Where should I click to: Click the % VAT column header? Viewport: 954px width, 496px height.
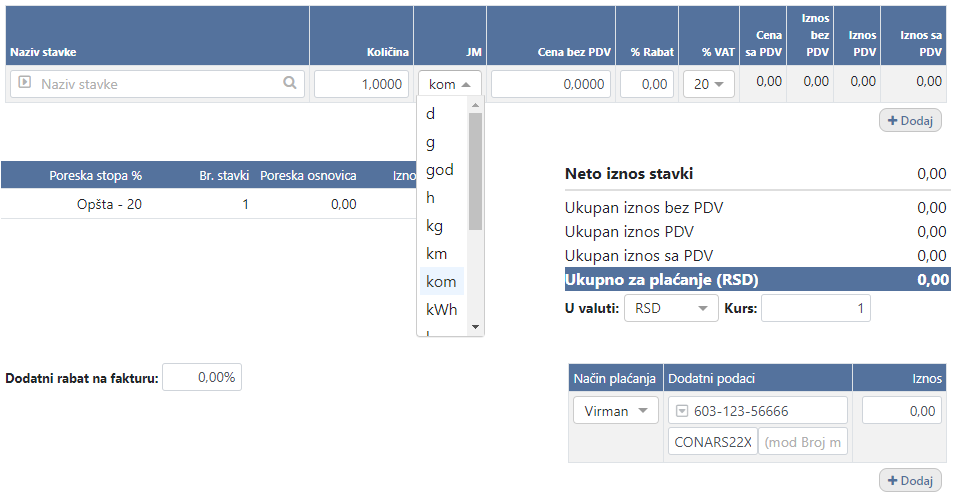(709, 36)
